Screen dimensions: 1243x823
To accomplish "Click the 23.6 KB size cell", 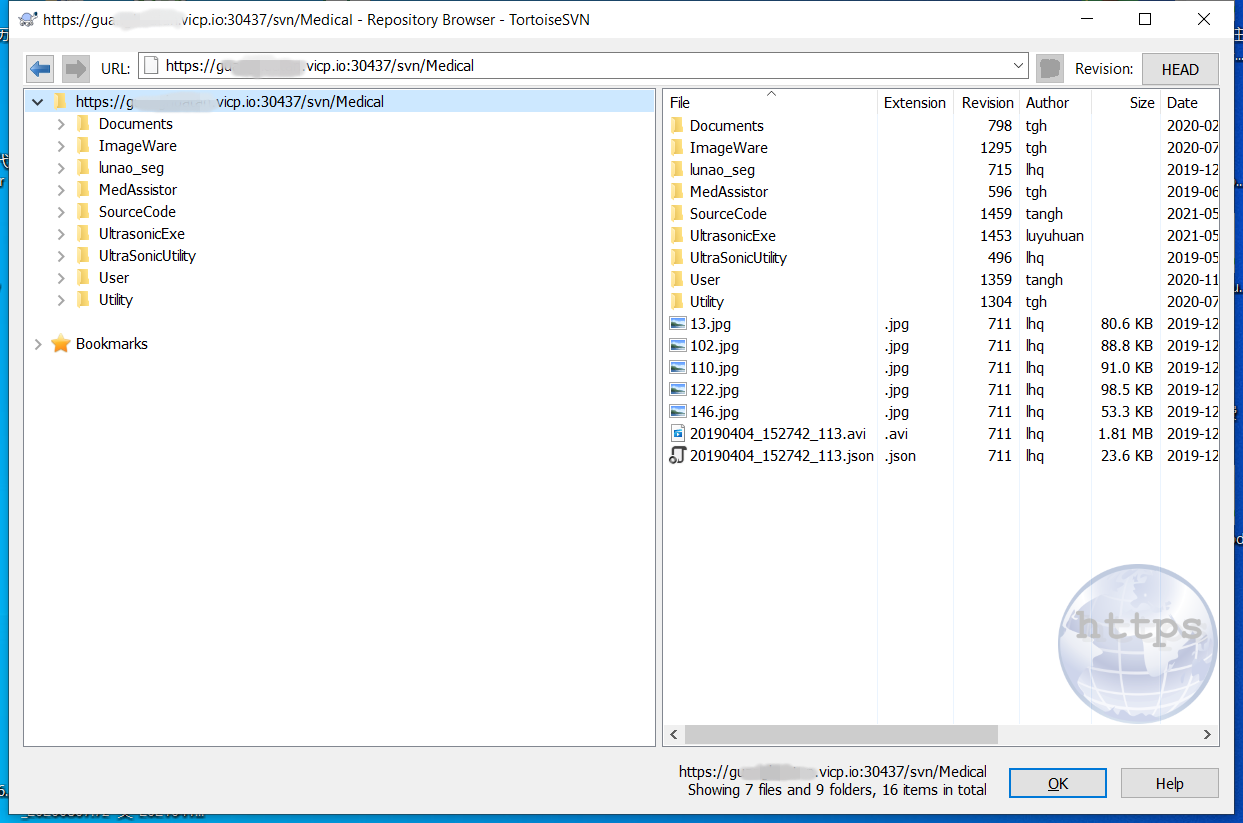I will [1127, 456].
